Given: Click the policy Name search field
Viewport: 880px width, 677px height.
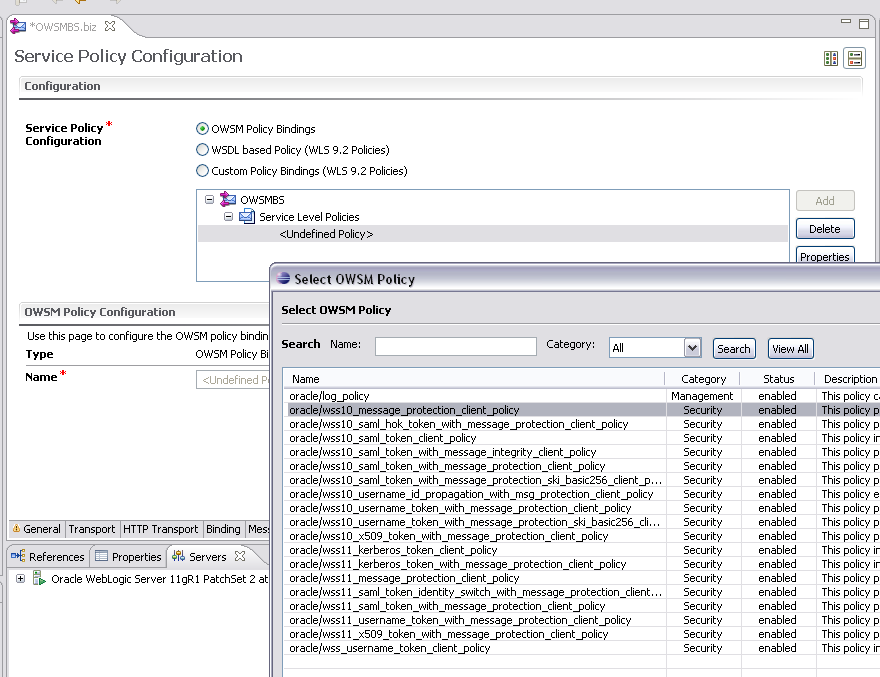Looking at the screenshot, I should (455, 347).
